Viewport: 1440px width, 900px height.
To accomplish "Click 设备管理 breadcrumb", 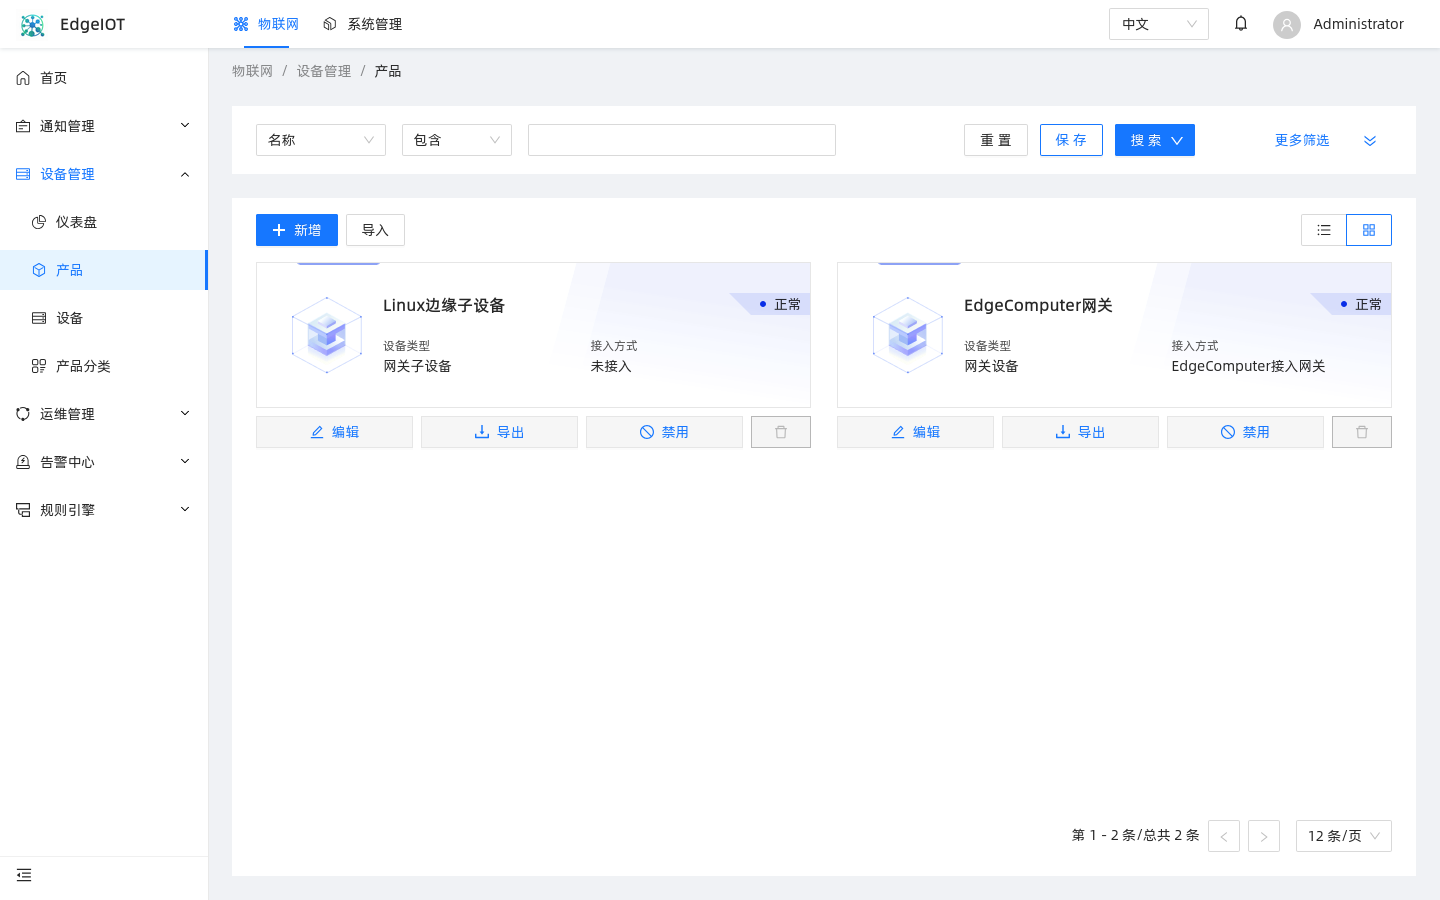I will [x=324, y=71].
